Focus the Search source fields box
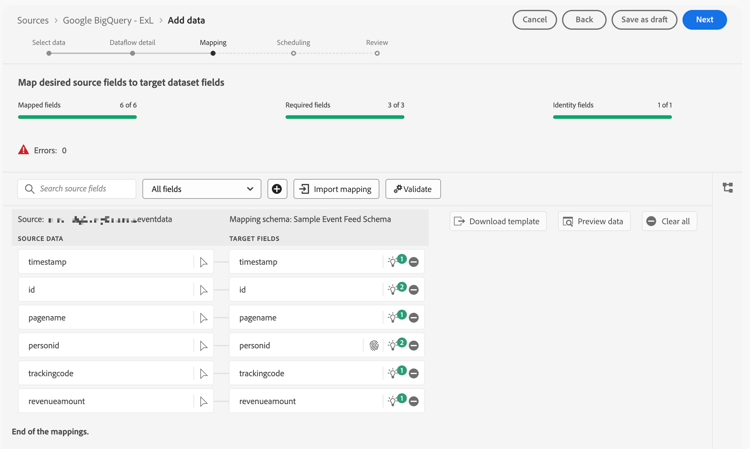This screenshot has width=750, height=449. (77, 189)
